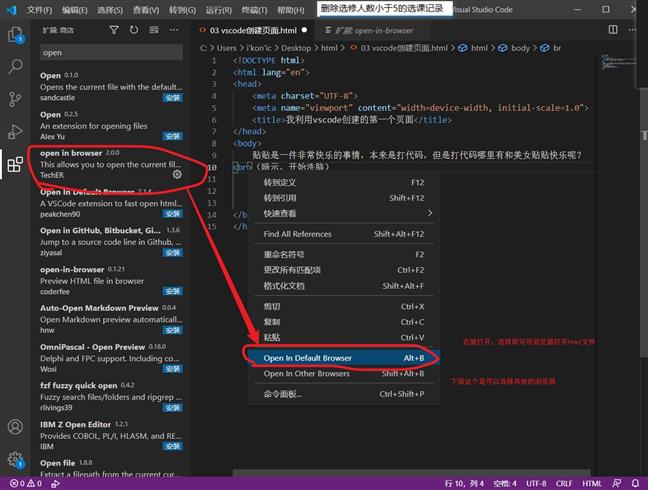Install Open in GitHub, Bitbucket extension
Viewport: 648px width, 490px height.
173,253
